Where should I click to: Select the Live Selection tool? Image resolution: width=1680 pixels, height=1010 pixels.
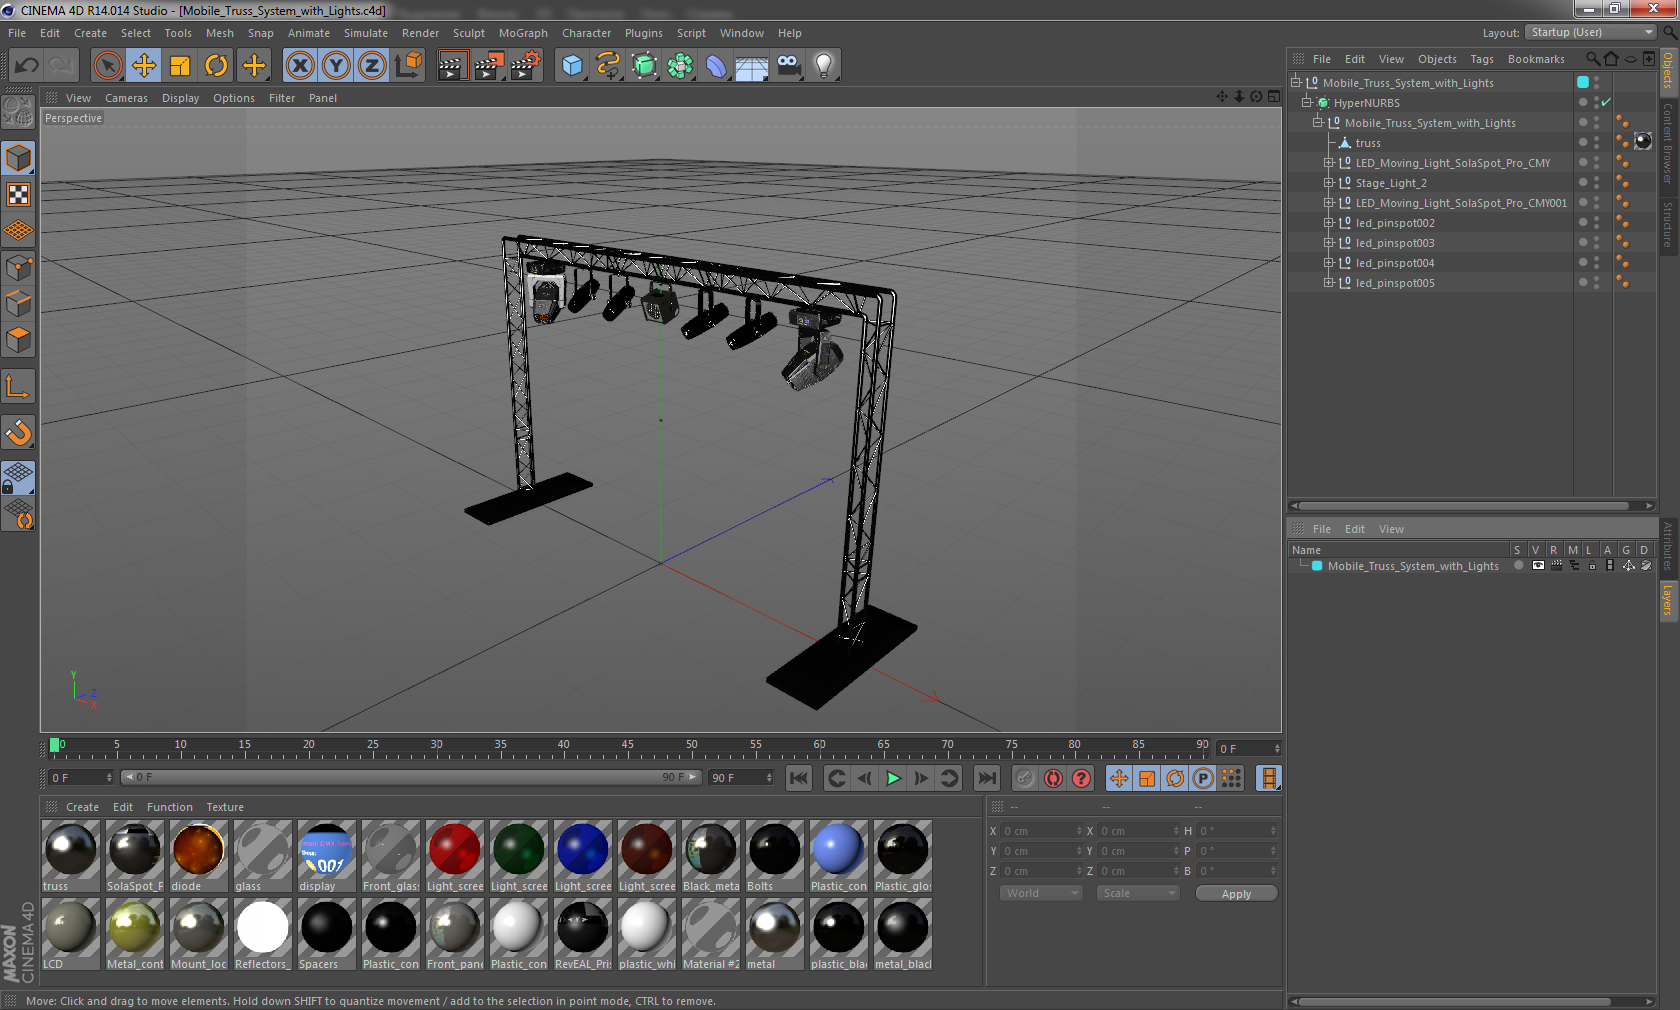pyautogui.click(x=107, y=66)
